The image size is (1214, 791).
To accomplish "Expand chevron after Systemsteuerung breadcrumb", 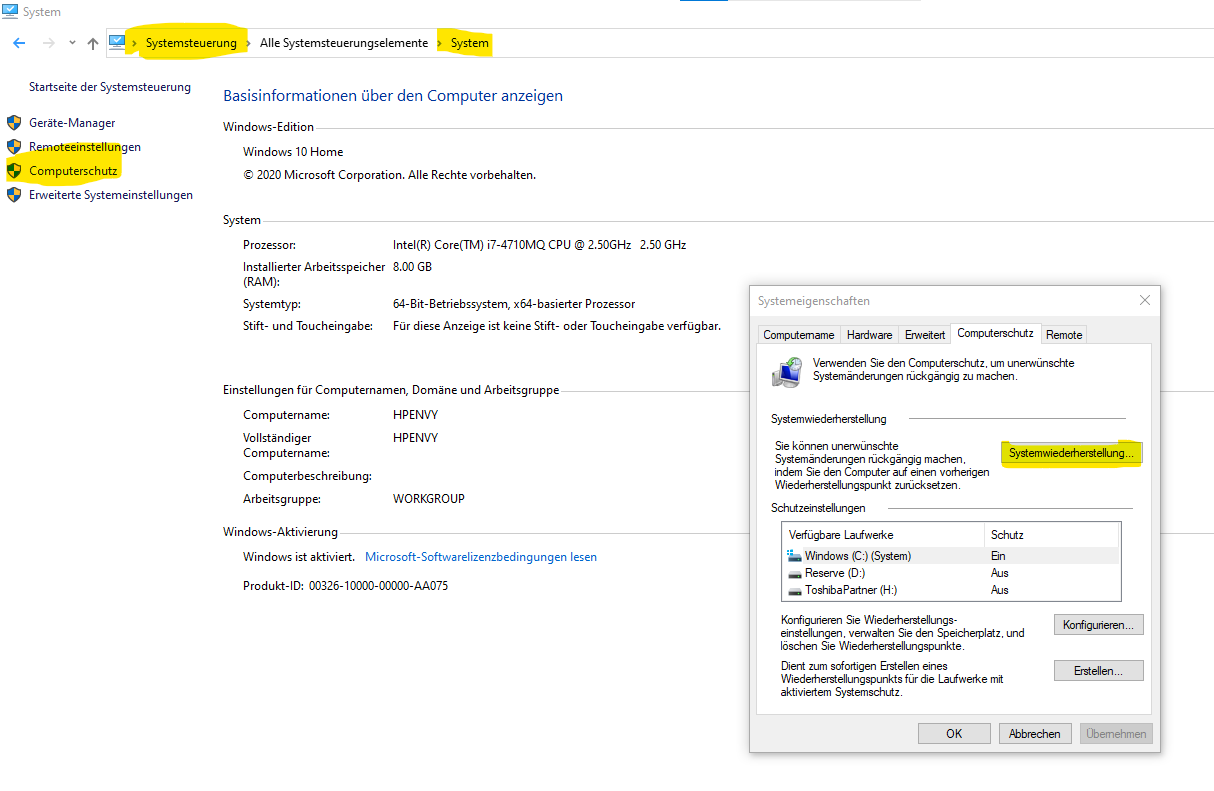I will point(248,43).
